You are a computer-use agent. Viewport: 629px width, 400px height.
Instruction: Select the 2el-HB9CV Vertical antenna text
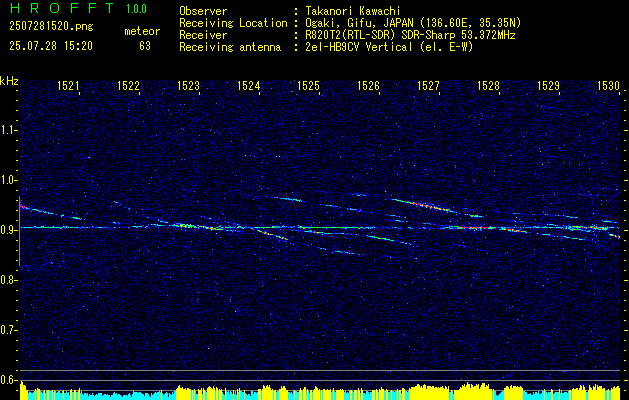coord(389,47)
